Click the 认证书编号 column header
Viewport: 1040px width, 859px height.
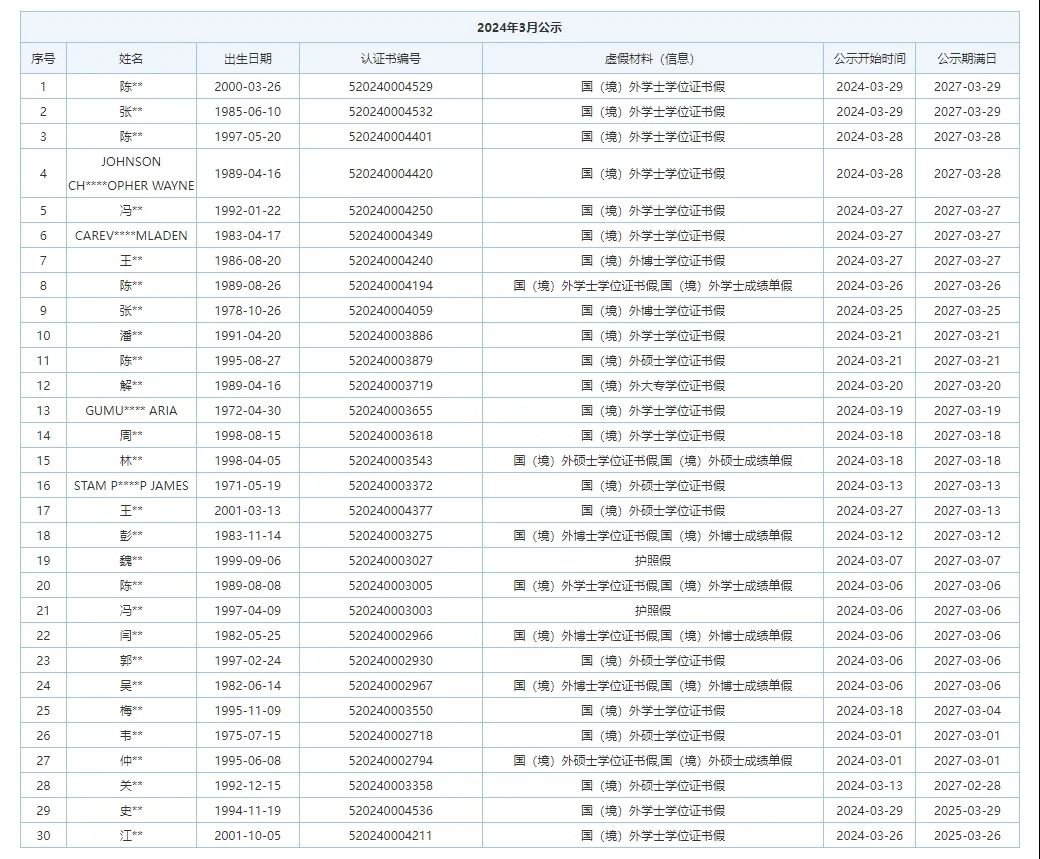coord(391,58)
